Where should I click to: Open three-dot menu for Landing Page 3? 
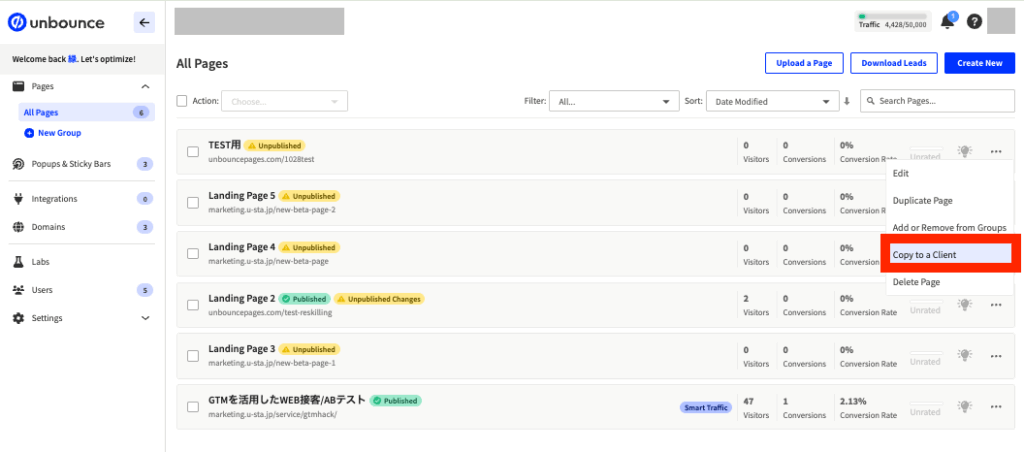pyautogui.click(x=996, y=356)
